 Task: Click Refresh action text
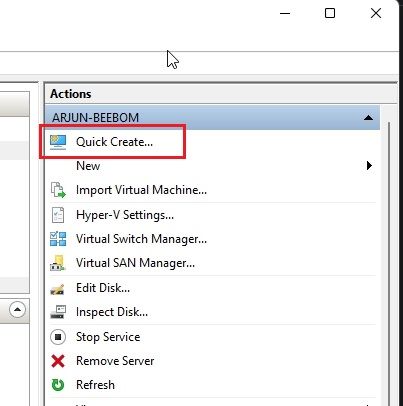click(95, 385)
